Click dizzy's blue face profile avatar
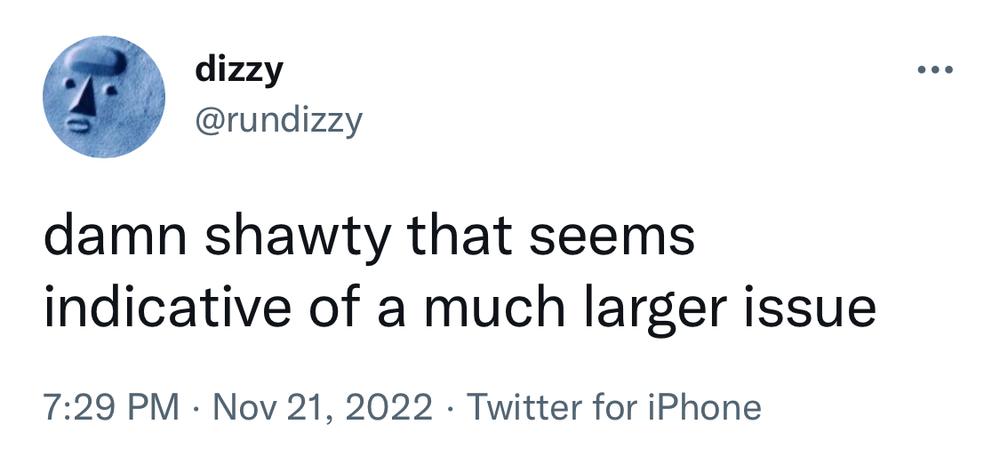The image size is (1000, 449). pos(104,97)
